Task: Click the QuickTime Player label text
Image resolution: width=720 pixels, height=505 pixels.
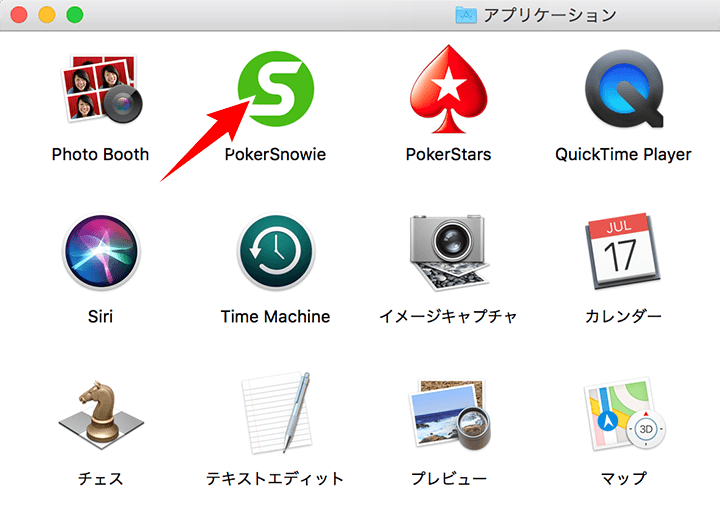Action: (x=623, y=155)
